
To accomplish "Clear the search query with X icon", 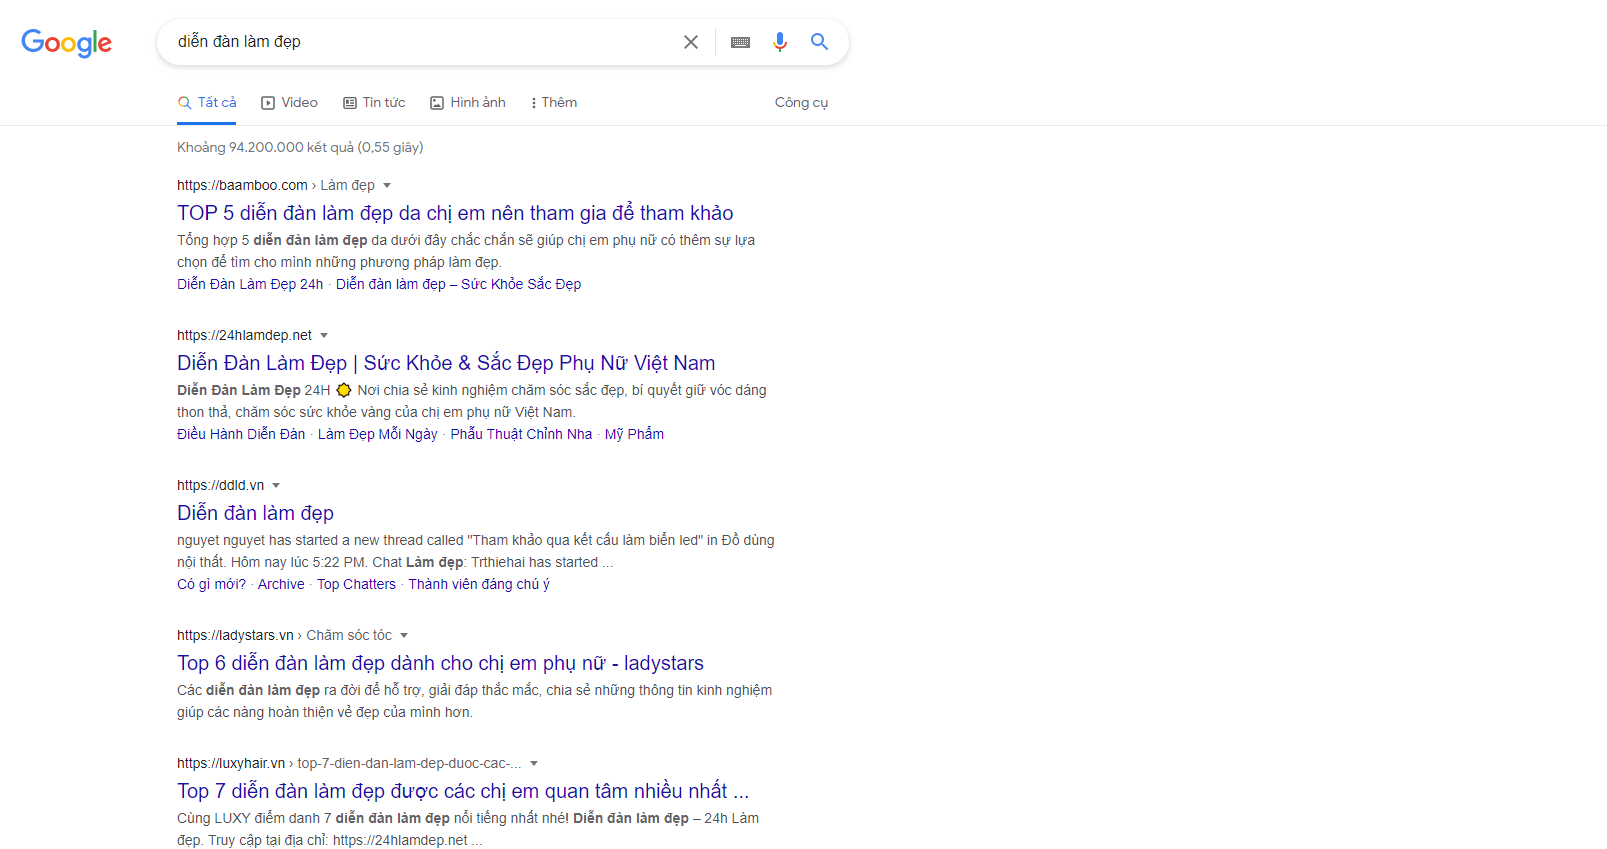I will [691, 42].
